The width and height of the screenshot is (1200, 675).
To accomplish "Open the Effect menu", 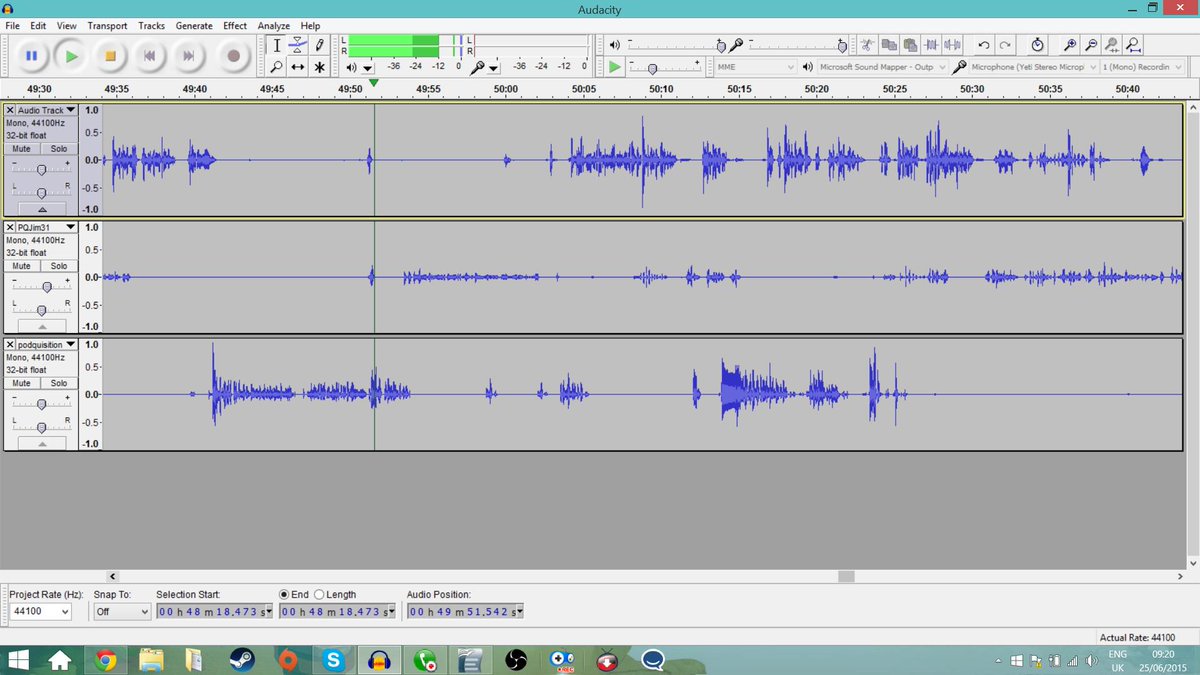I will 235,25.
